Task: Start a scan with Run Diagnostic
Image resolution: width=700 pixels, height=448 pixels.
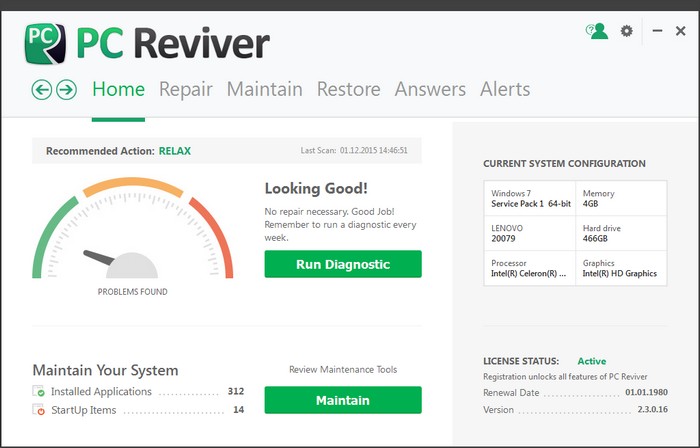Action: 343,264
